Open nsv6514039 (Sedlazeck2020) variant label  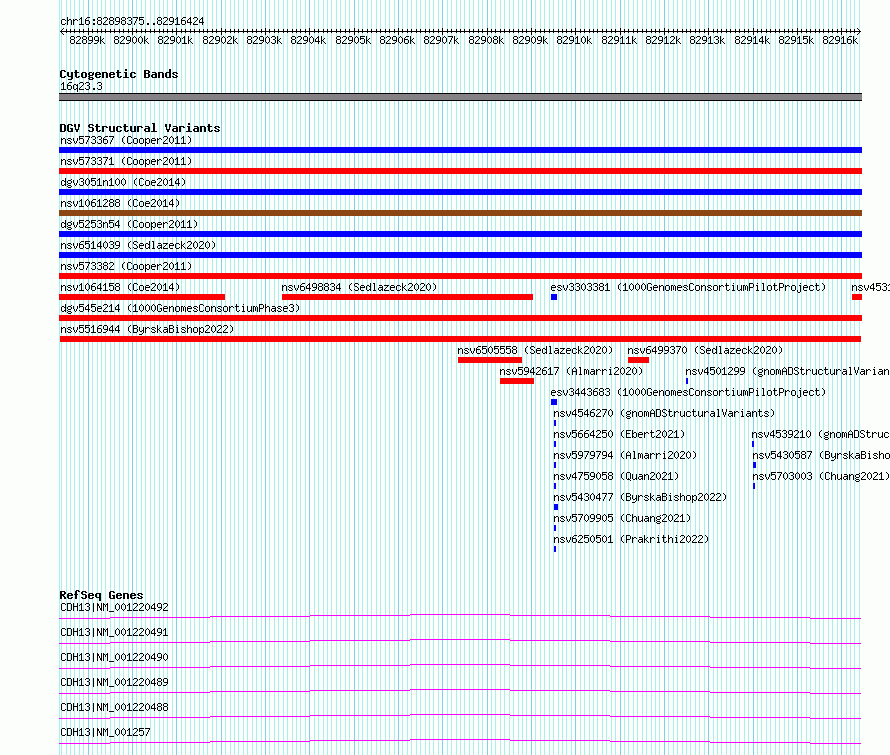click(138, 245)
